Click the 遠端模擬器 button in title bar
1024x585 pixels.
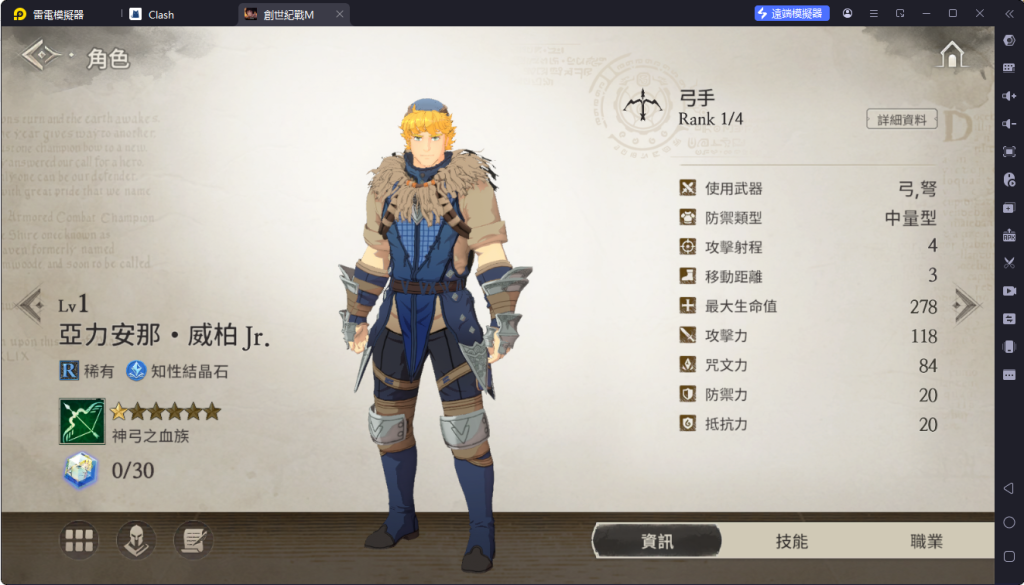(x=792, y=13)
